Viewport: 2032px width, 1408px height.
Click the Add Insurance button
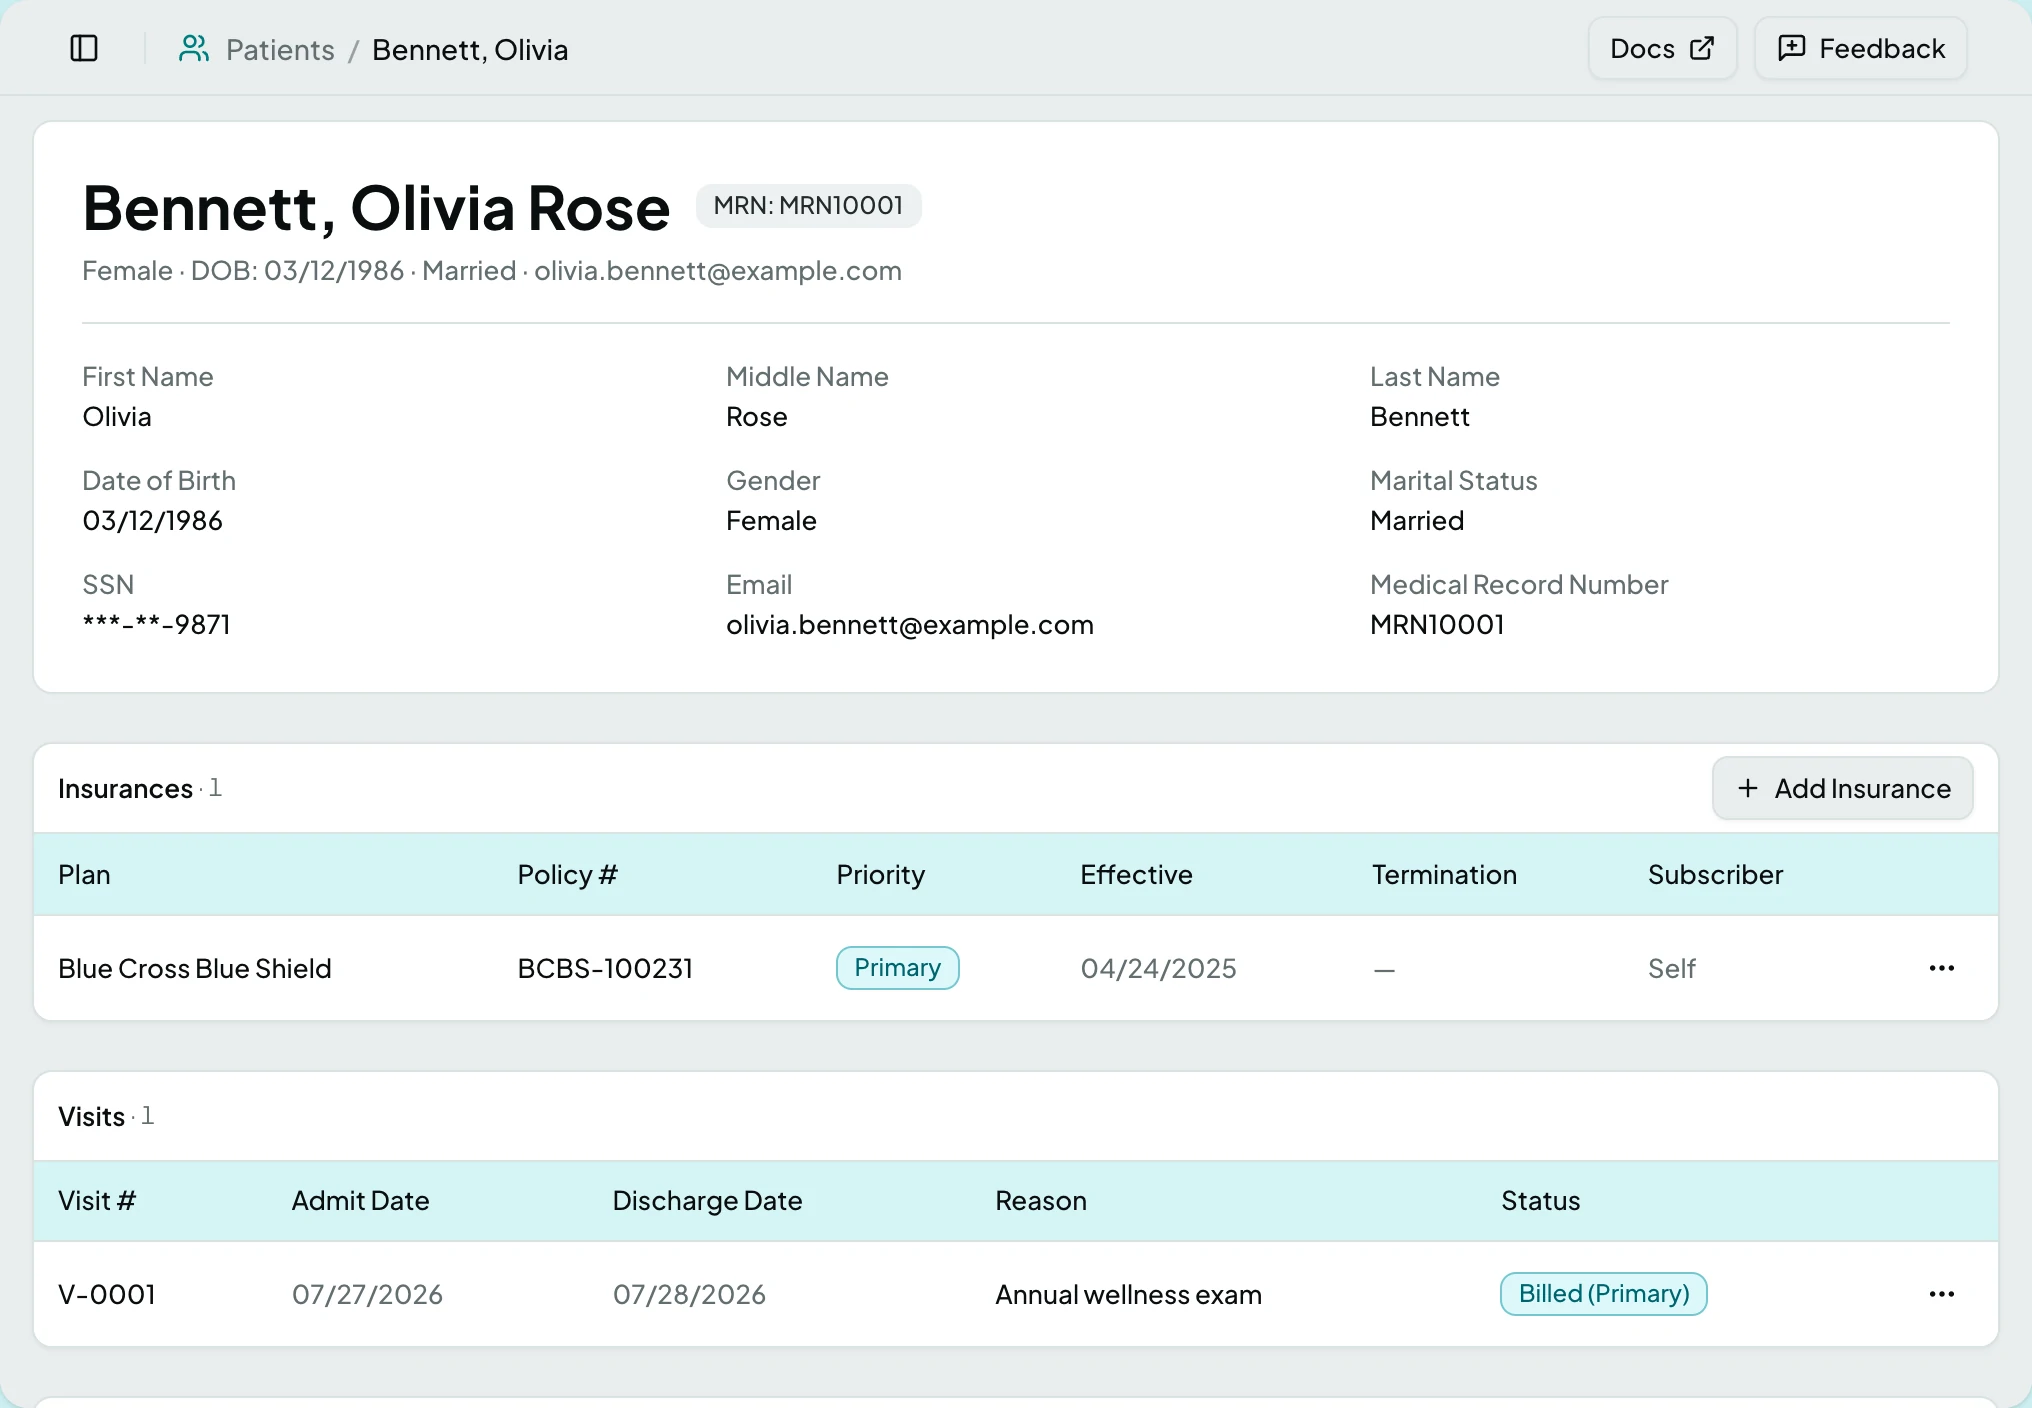tap(1843, 788)
